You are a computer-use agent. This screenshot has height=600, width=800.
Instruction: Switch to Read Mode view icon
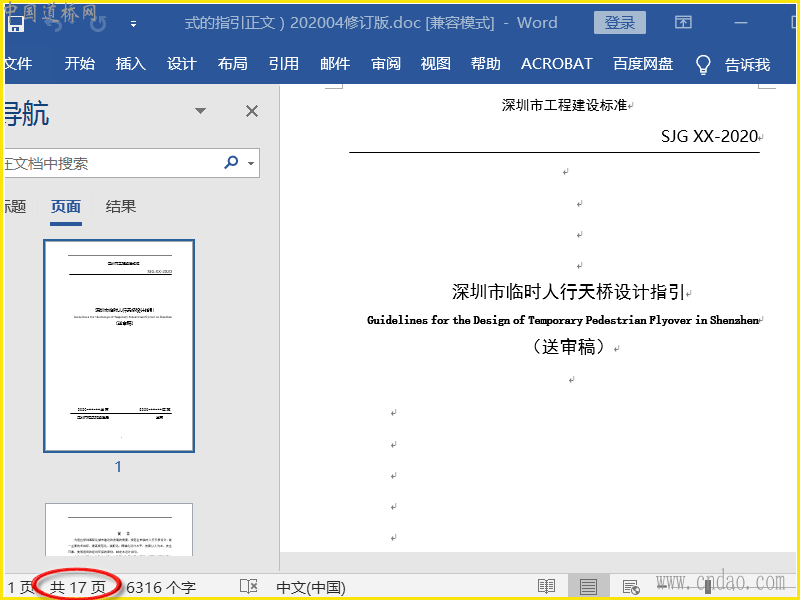(x=546, y=587)
